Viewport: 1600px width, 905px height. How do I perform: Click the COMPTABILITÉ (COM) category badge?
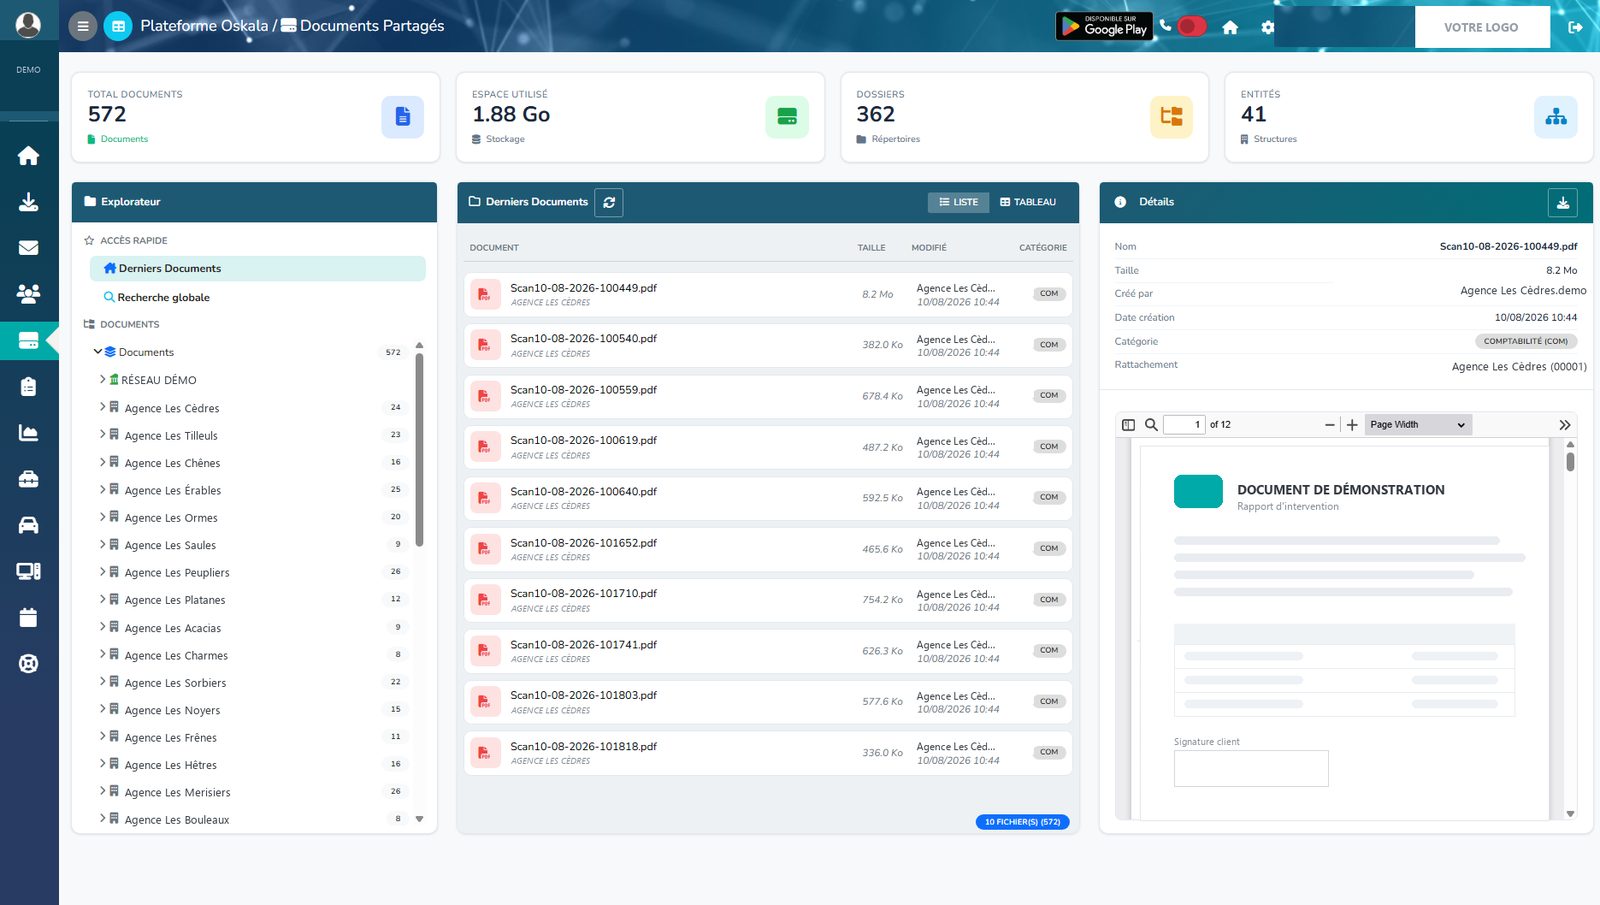pos(1526,341)
